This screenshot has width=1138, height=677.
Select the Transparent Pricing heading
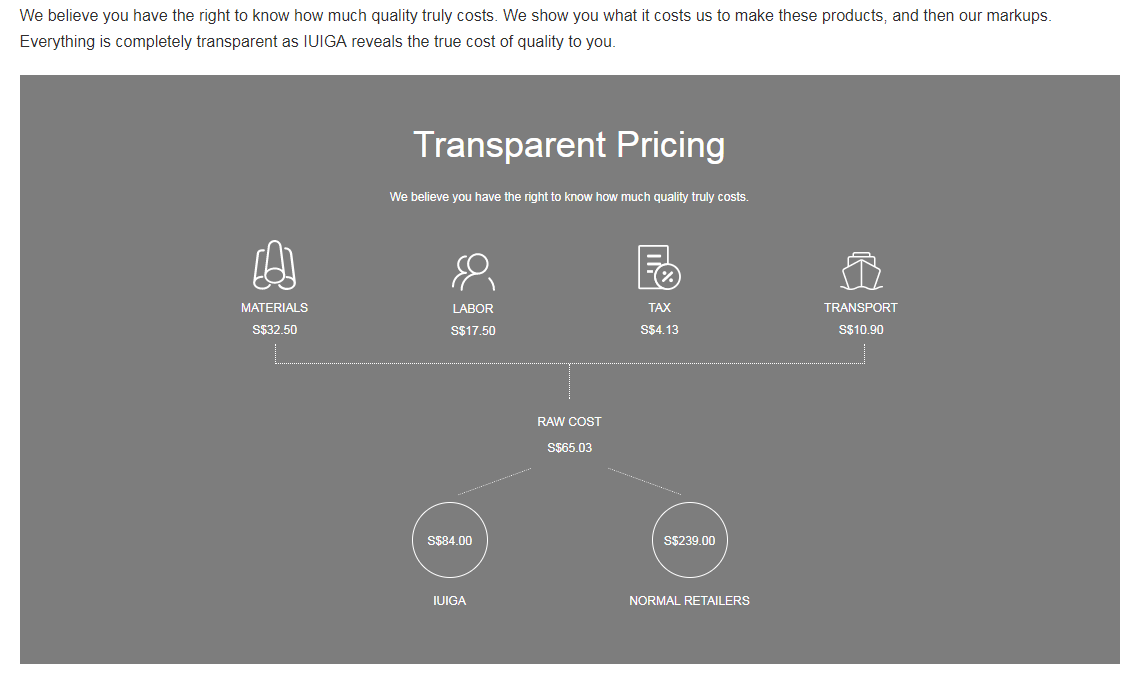[569, 145]
